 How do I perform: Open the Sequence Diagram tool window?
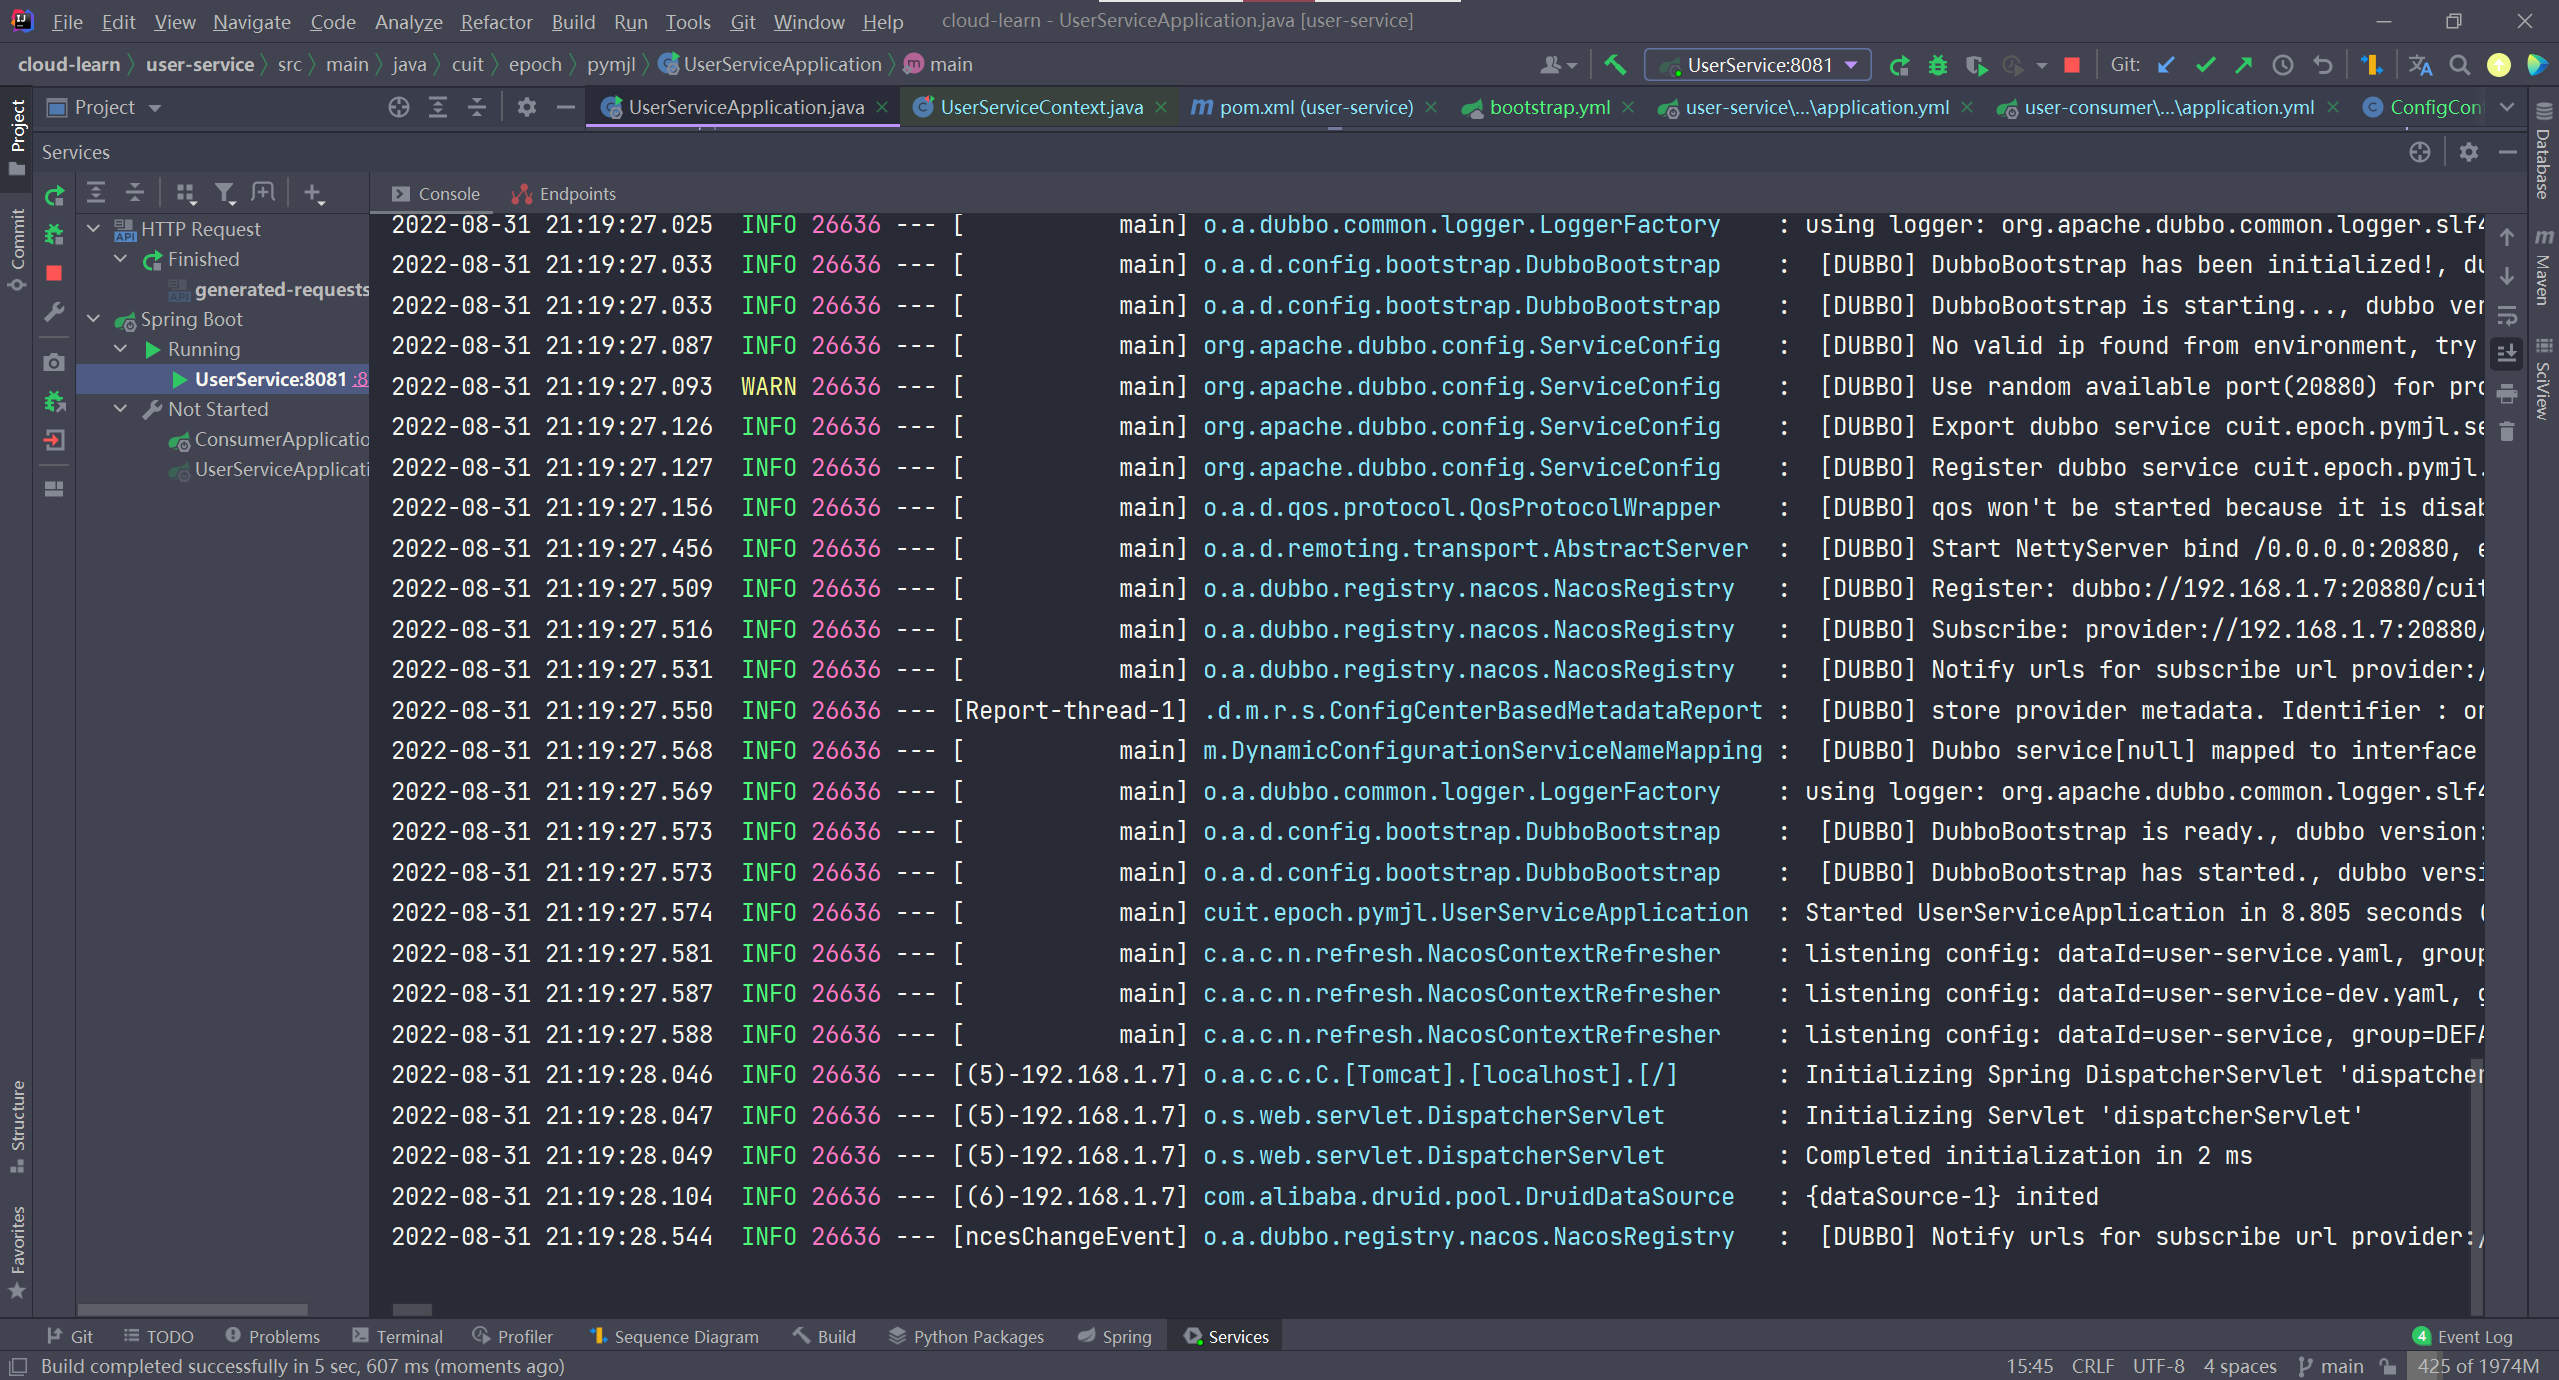click(x=674, y=1336)
